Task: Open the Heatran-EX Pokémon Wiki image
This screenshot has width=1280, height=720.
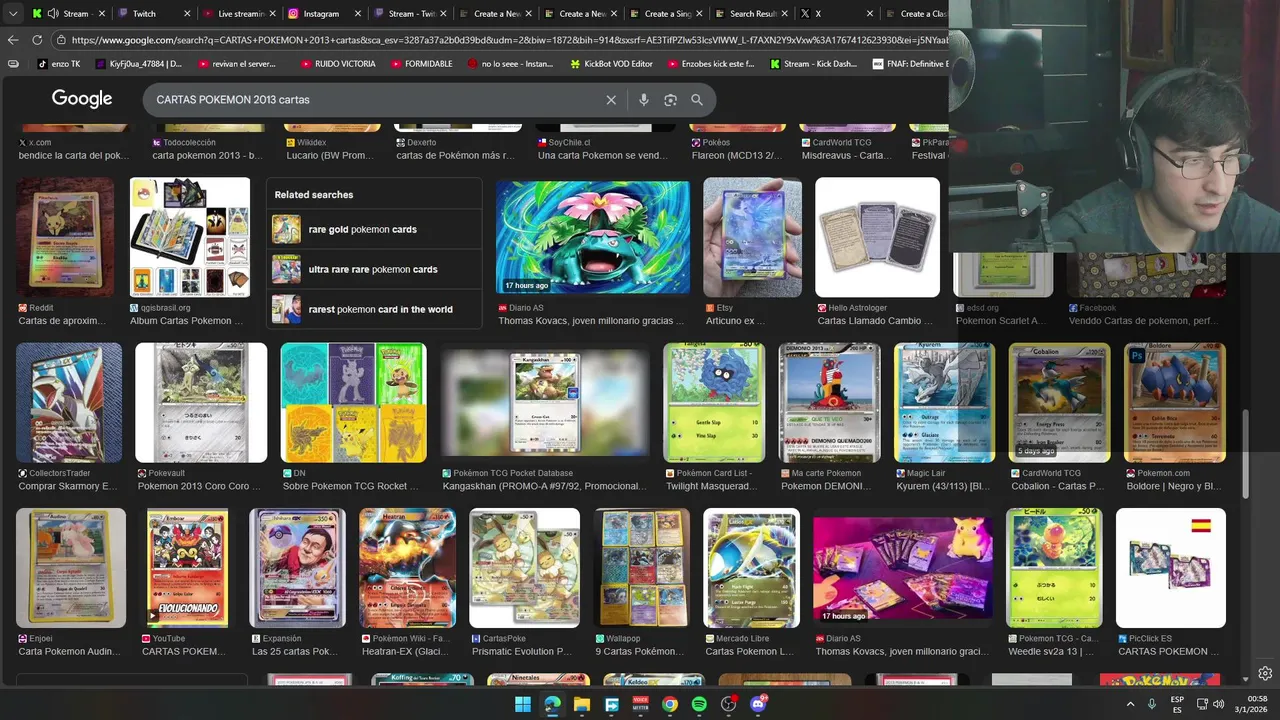Action: tap(407, 568)
